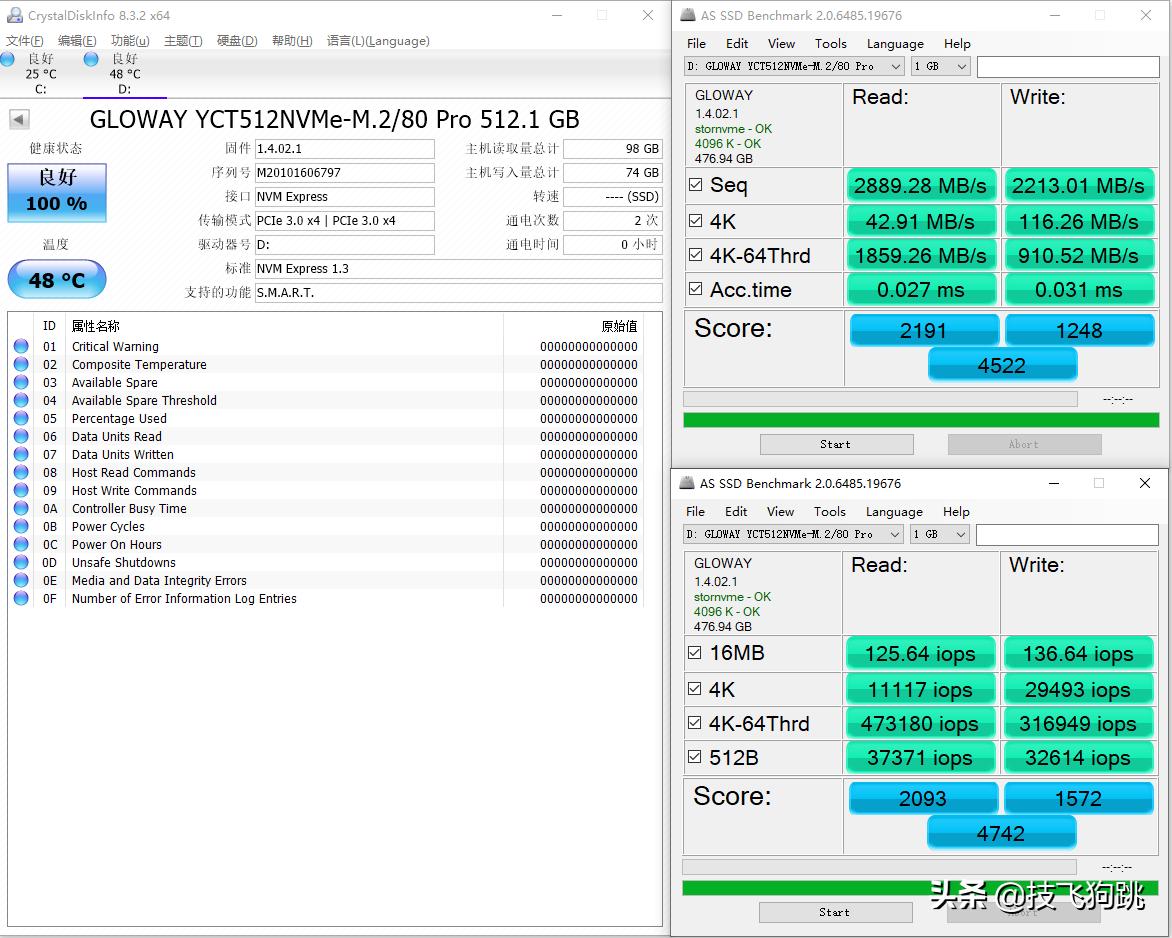
Task: Click CrystalDiskInfo title bar app icon
Action: (x=14, y=15)
